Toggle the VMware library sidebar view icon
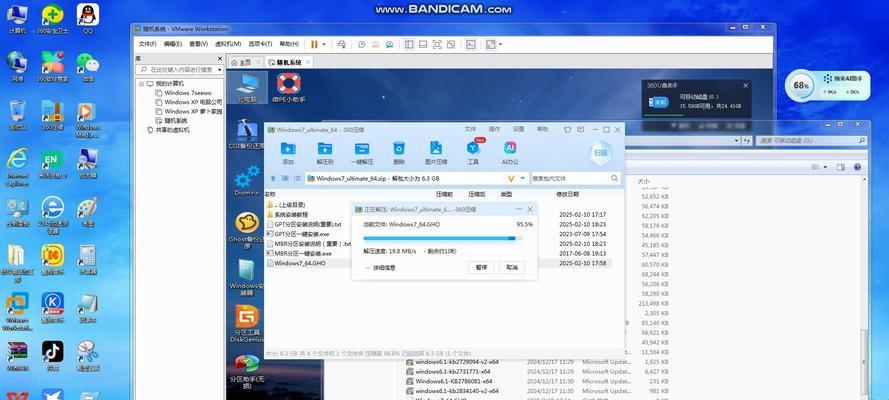This screenshot has width=889, height=400. pos(409,44)
